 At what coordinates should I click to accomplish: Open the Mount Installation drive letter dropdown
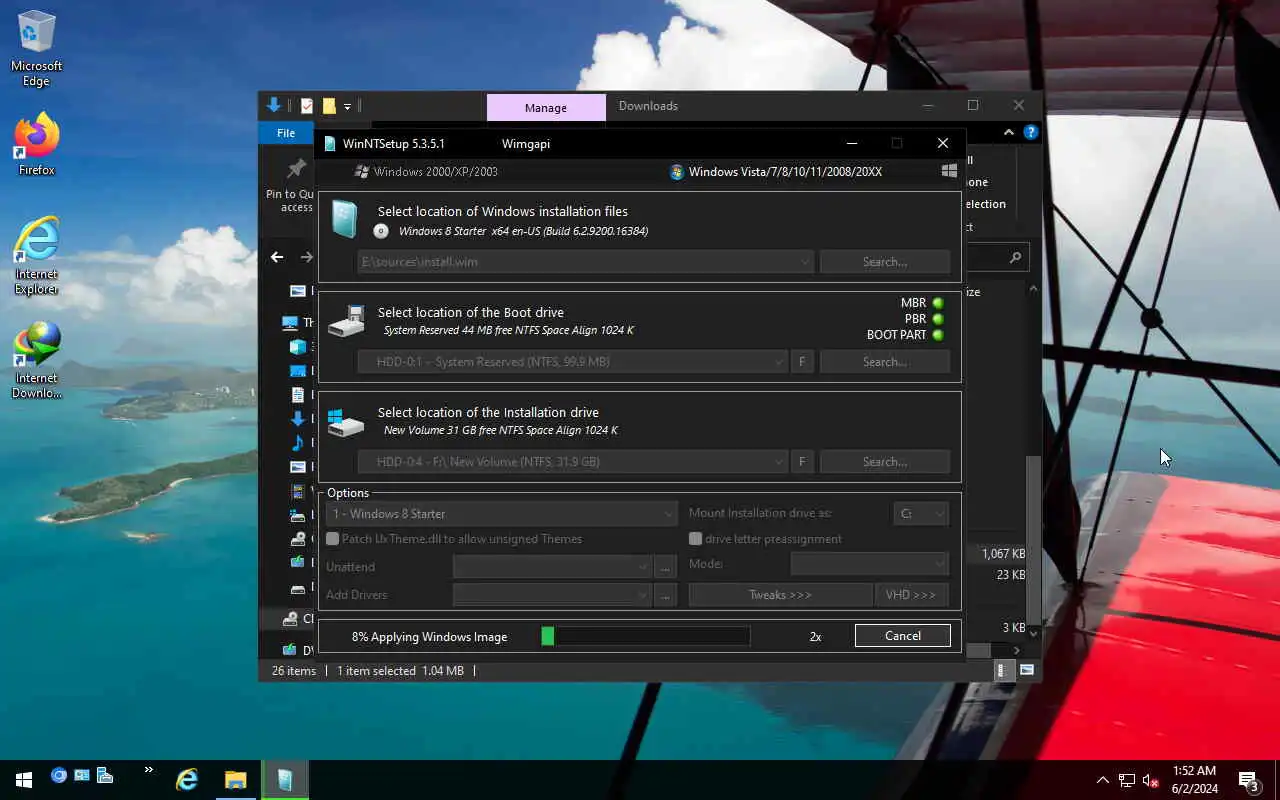pyautogui.click(x=939, y=514)
